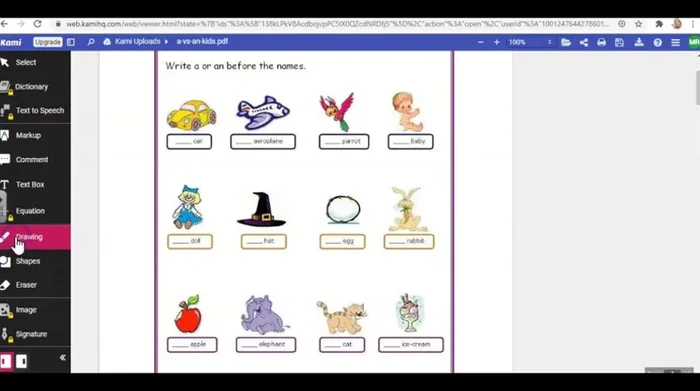
Task: Select the second page layout button in the sidebar footer
Action: 21,361
